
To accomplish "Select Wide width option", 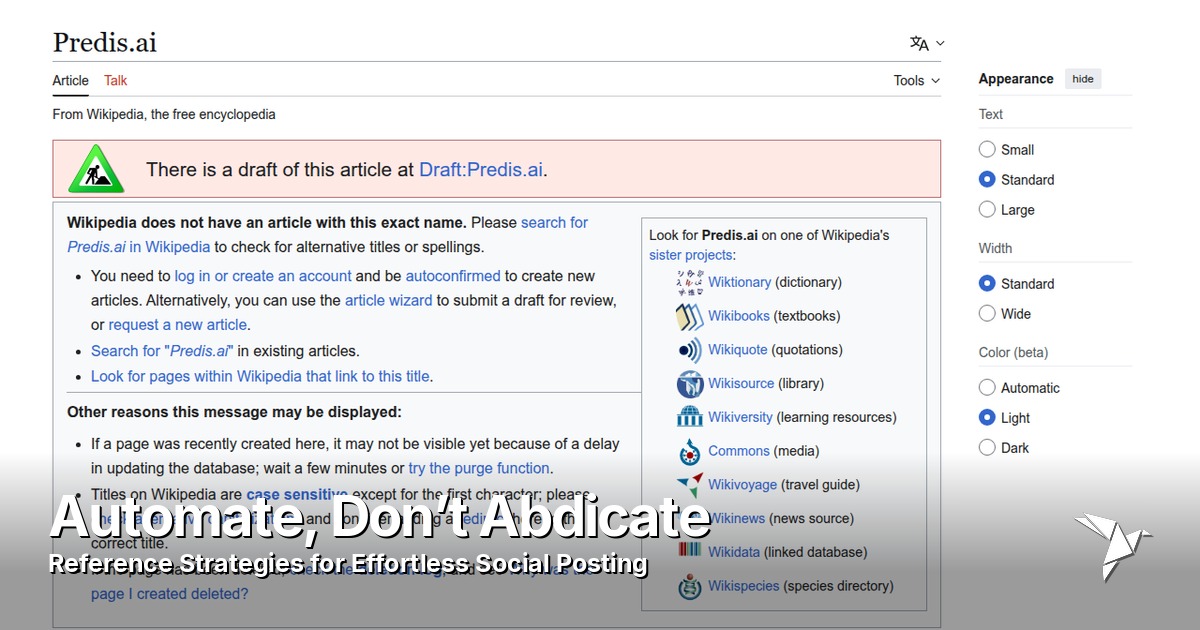I will (987, 314).
